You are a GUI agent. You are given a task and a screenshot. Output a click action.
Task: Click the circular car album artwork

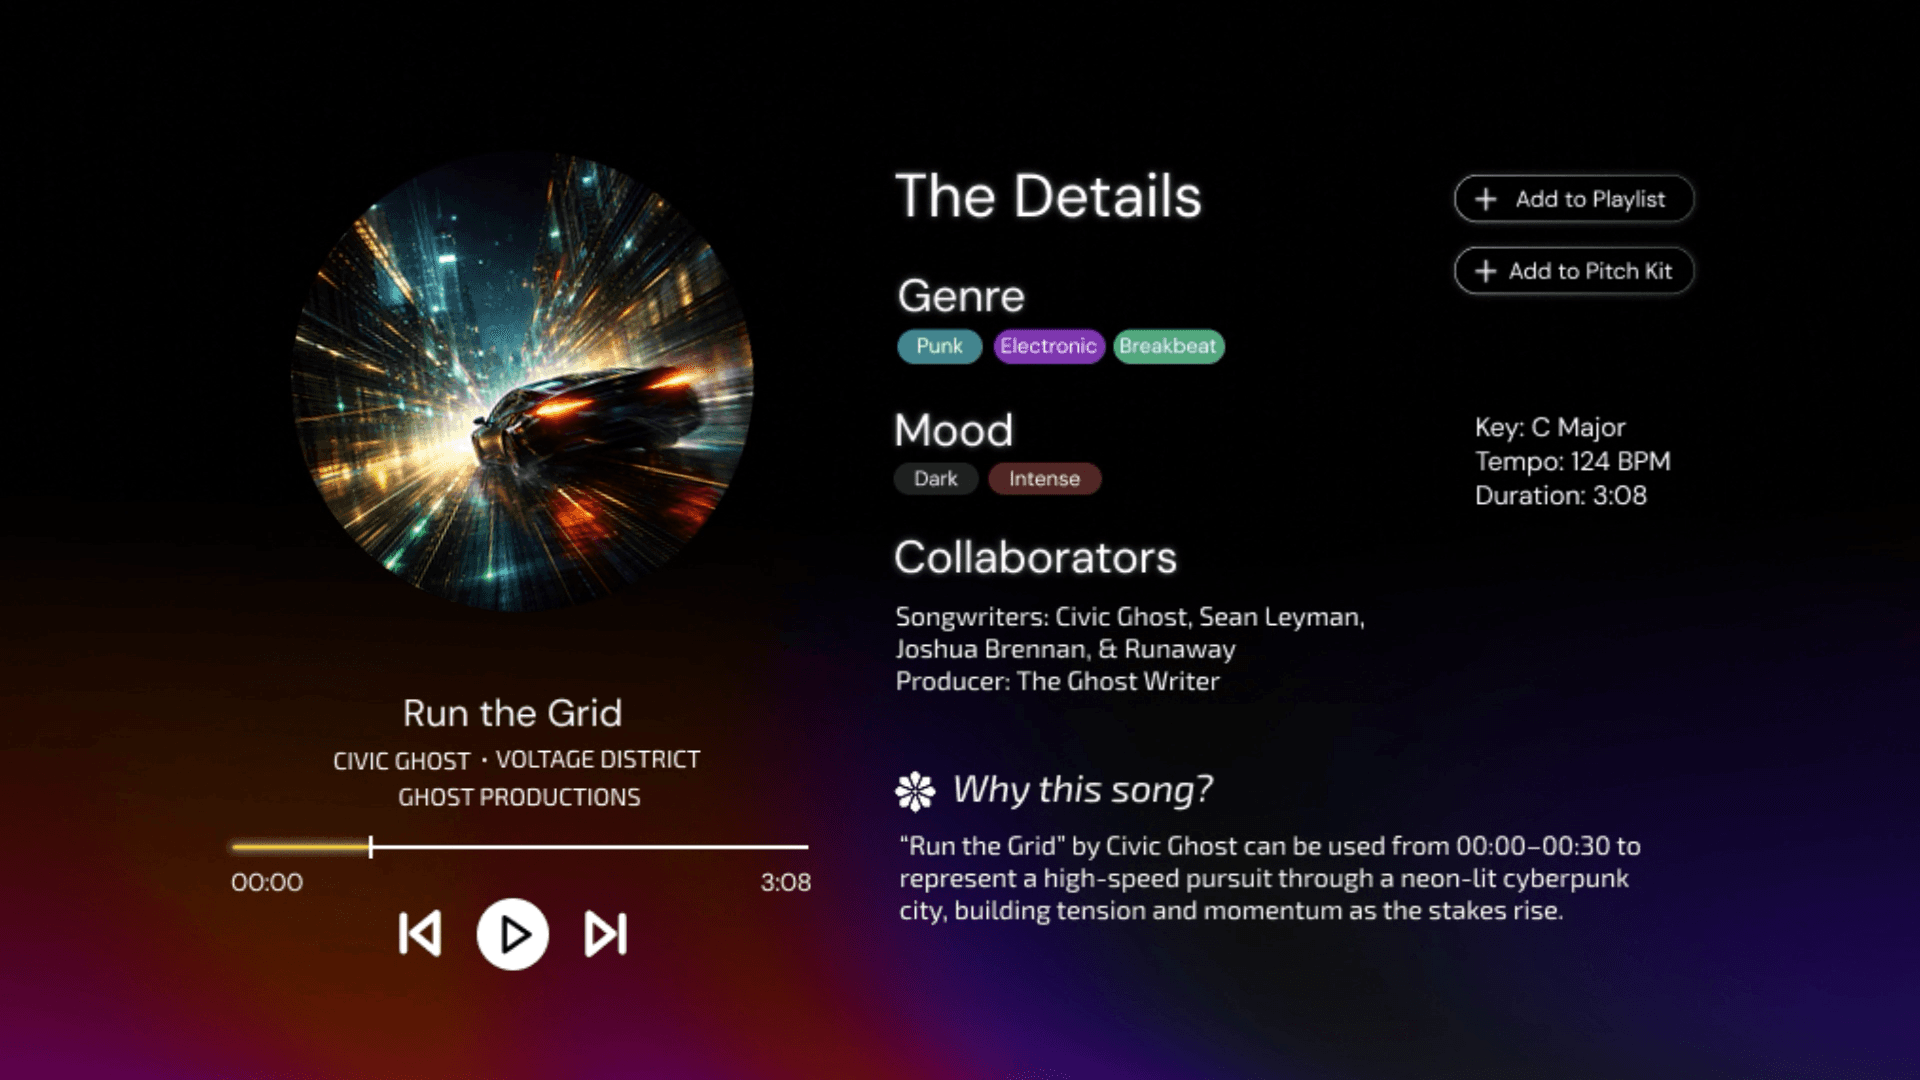(x=522, y=382)
